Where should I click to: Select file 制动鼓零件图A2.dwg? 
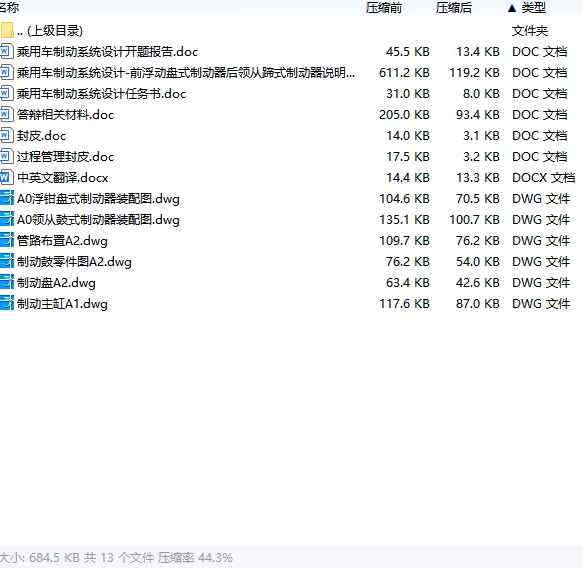[74, 261]
